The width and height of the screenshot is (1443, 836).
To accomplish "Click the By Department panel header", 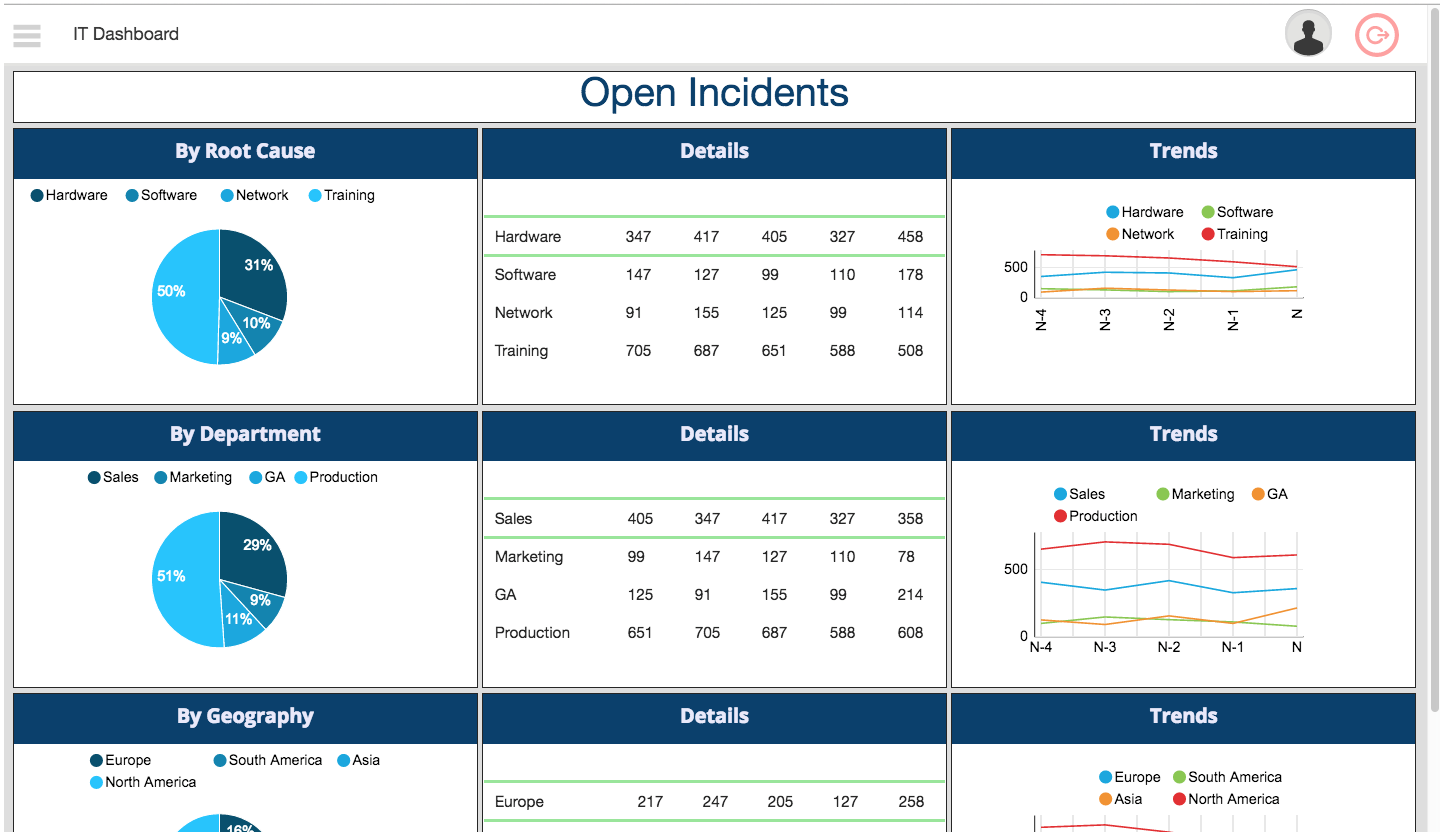I will (245, 435).
